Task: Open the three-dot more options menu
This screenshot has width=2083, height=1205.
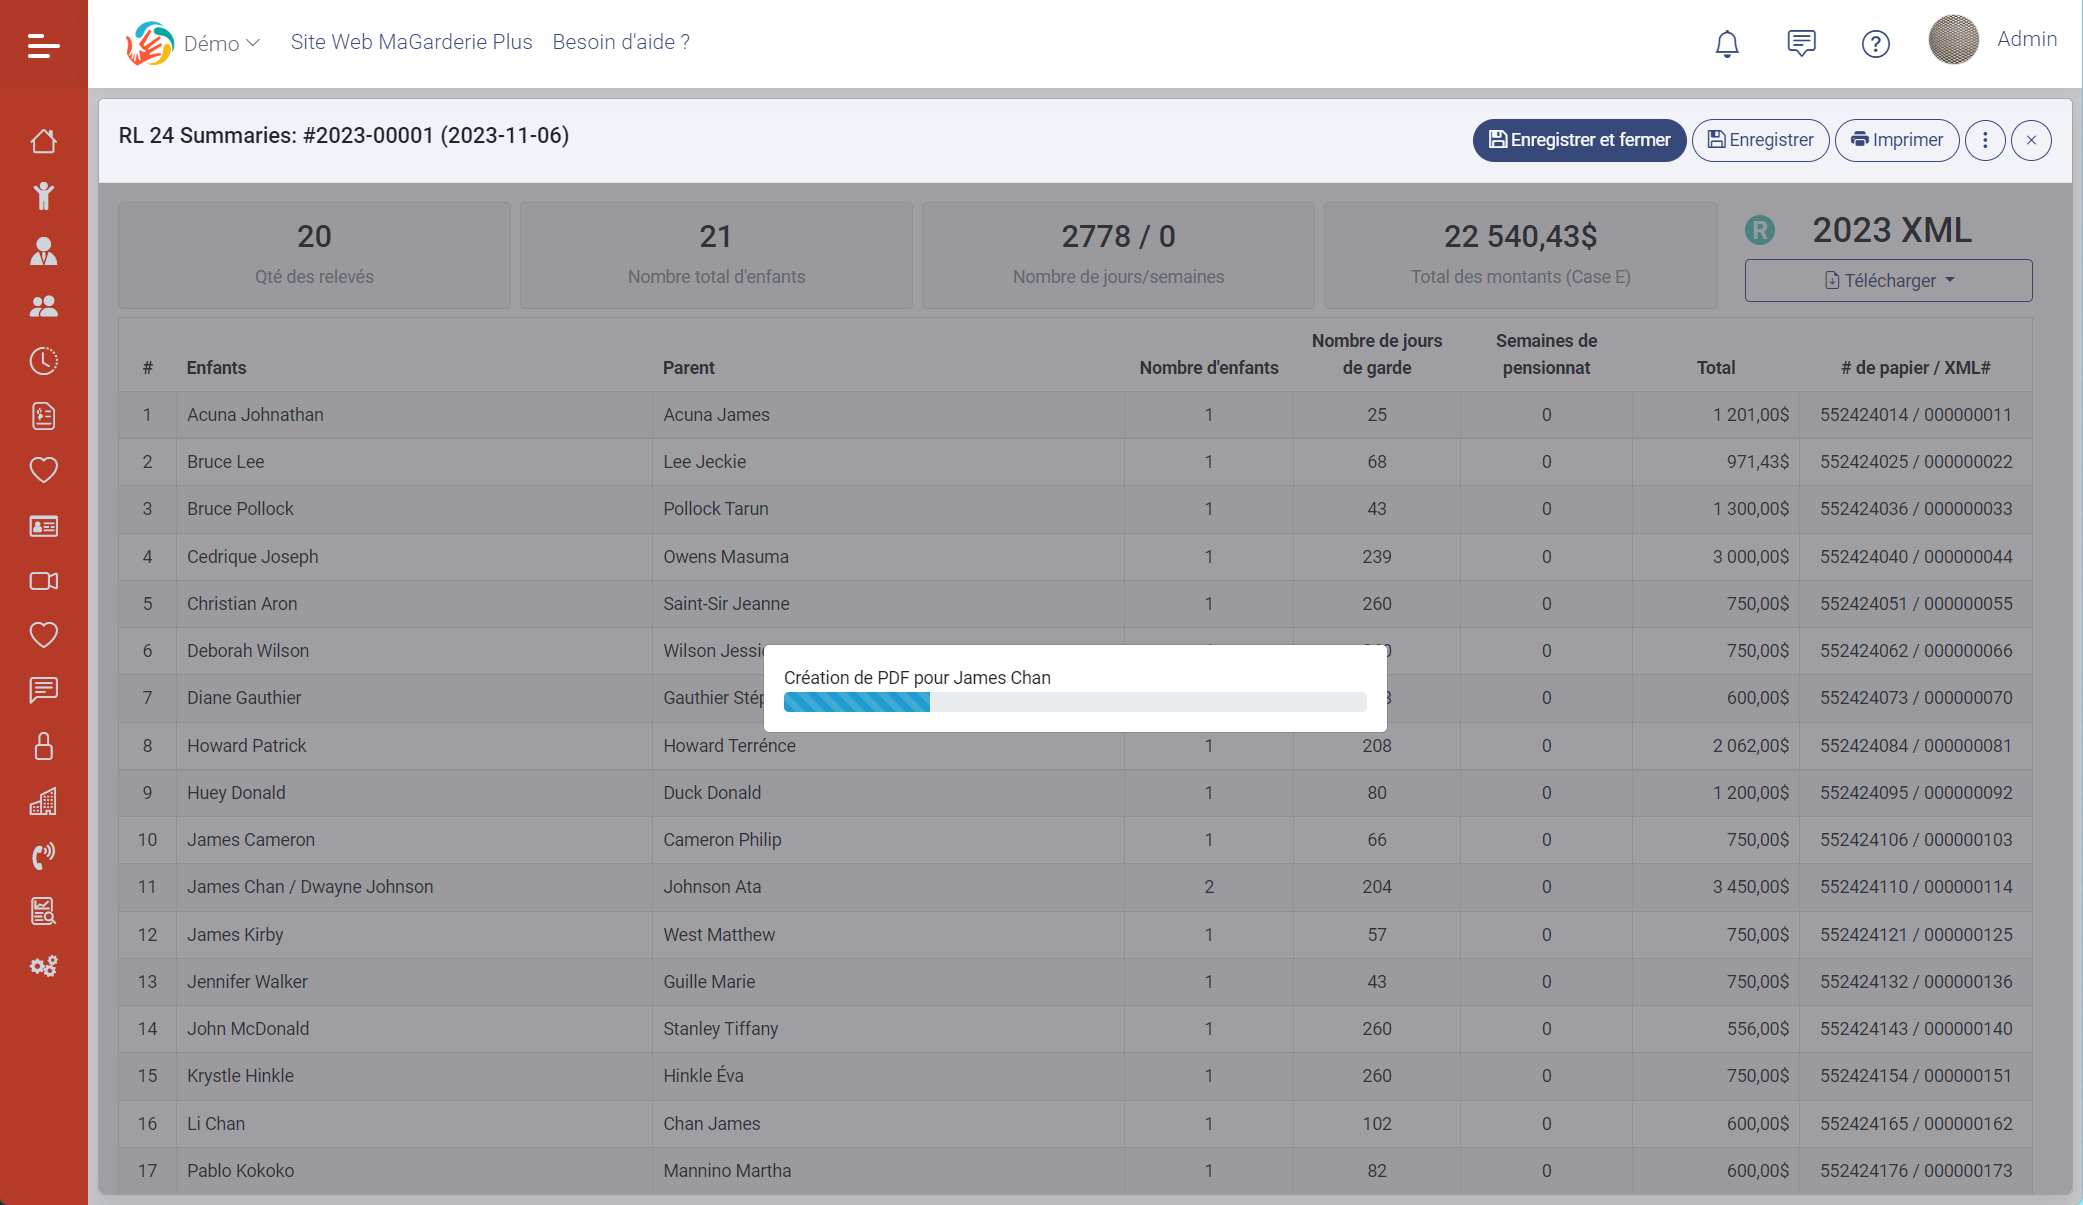Action: 1985,140
